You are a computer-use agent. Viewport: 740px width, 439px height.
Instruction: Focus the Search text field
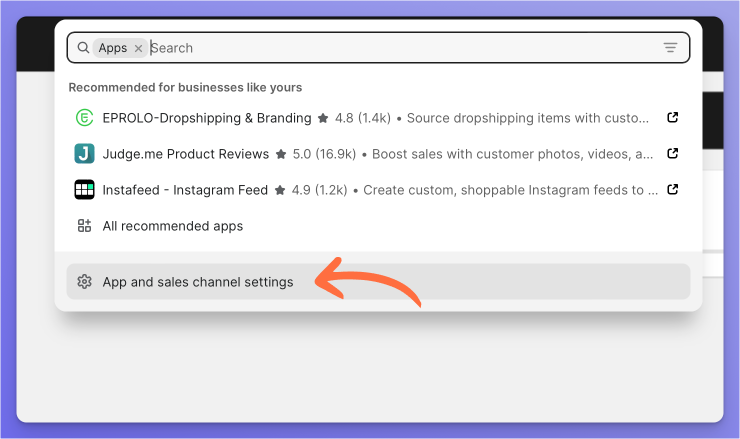(x=400, y=48)
